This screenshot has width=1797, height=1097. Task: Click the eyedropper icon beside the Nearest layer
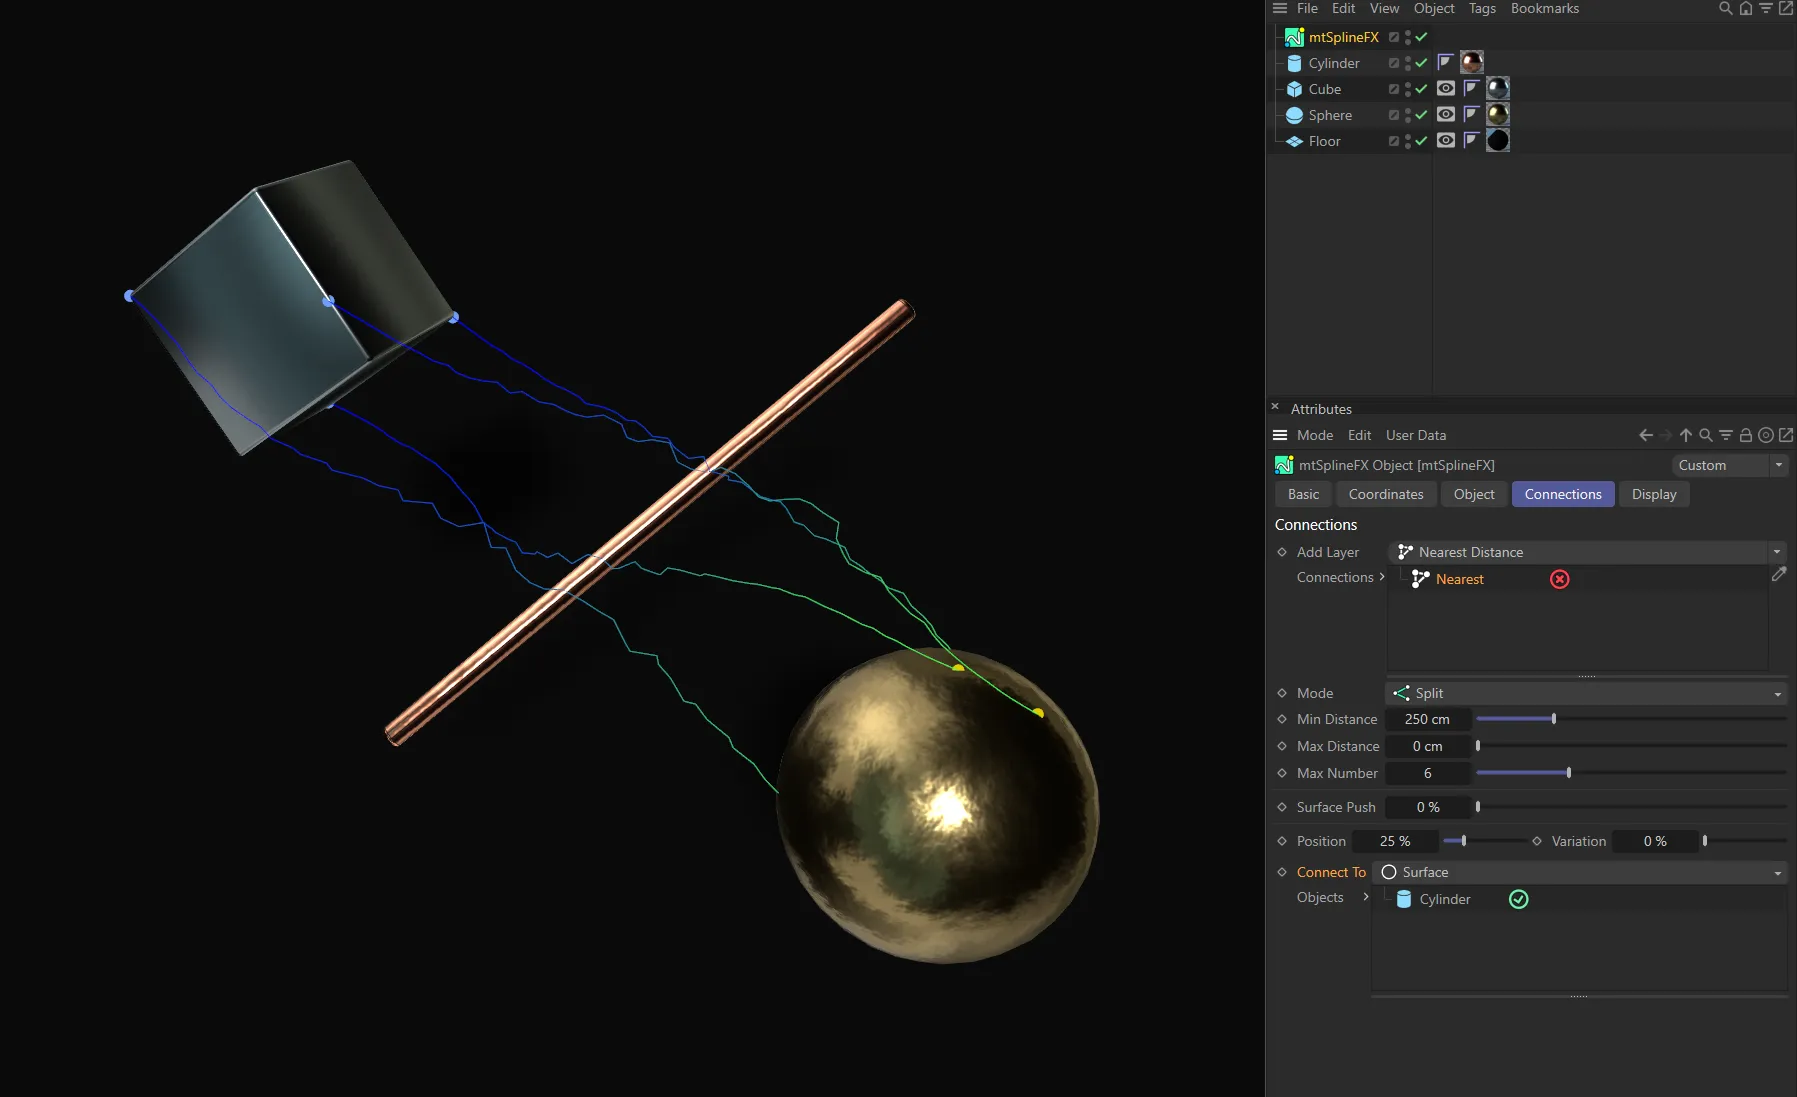(x=1779, y=575)
